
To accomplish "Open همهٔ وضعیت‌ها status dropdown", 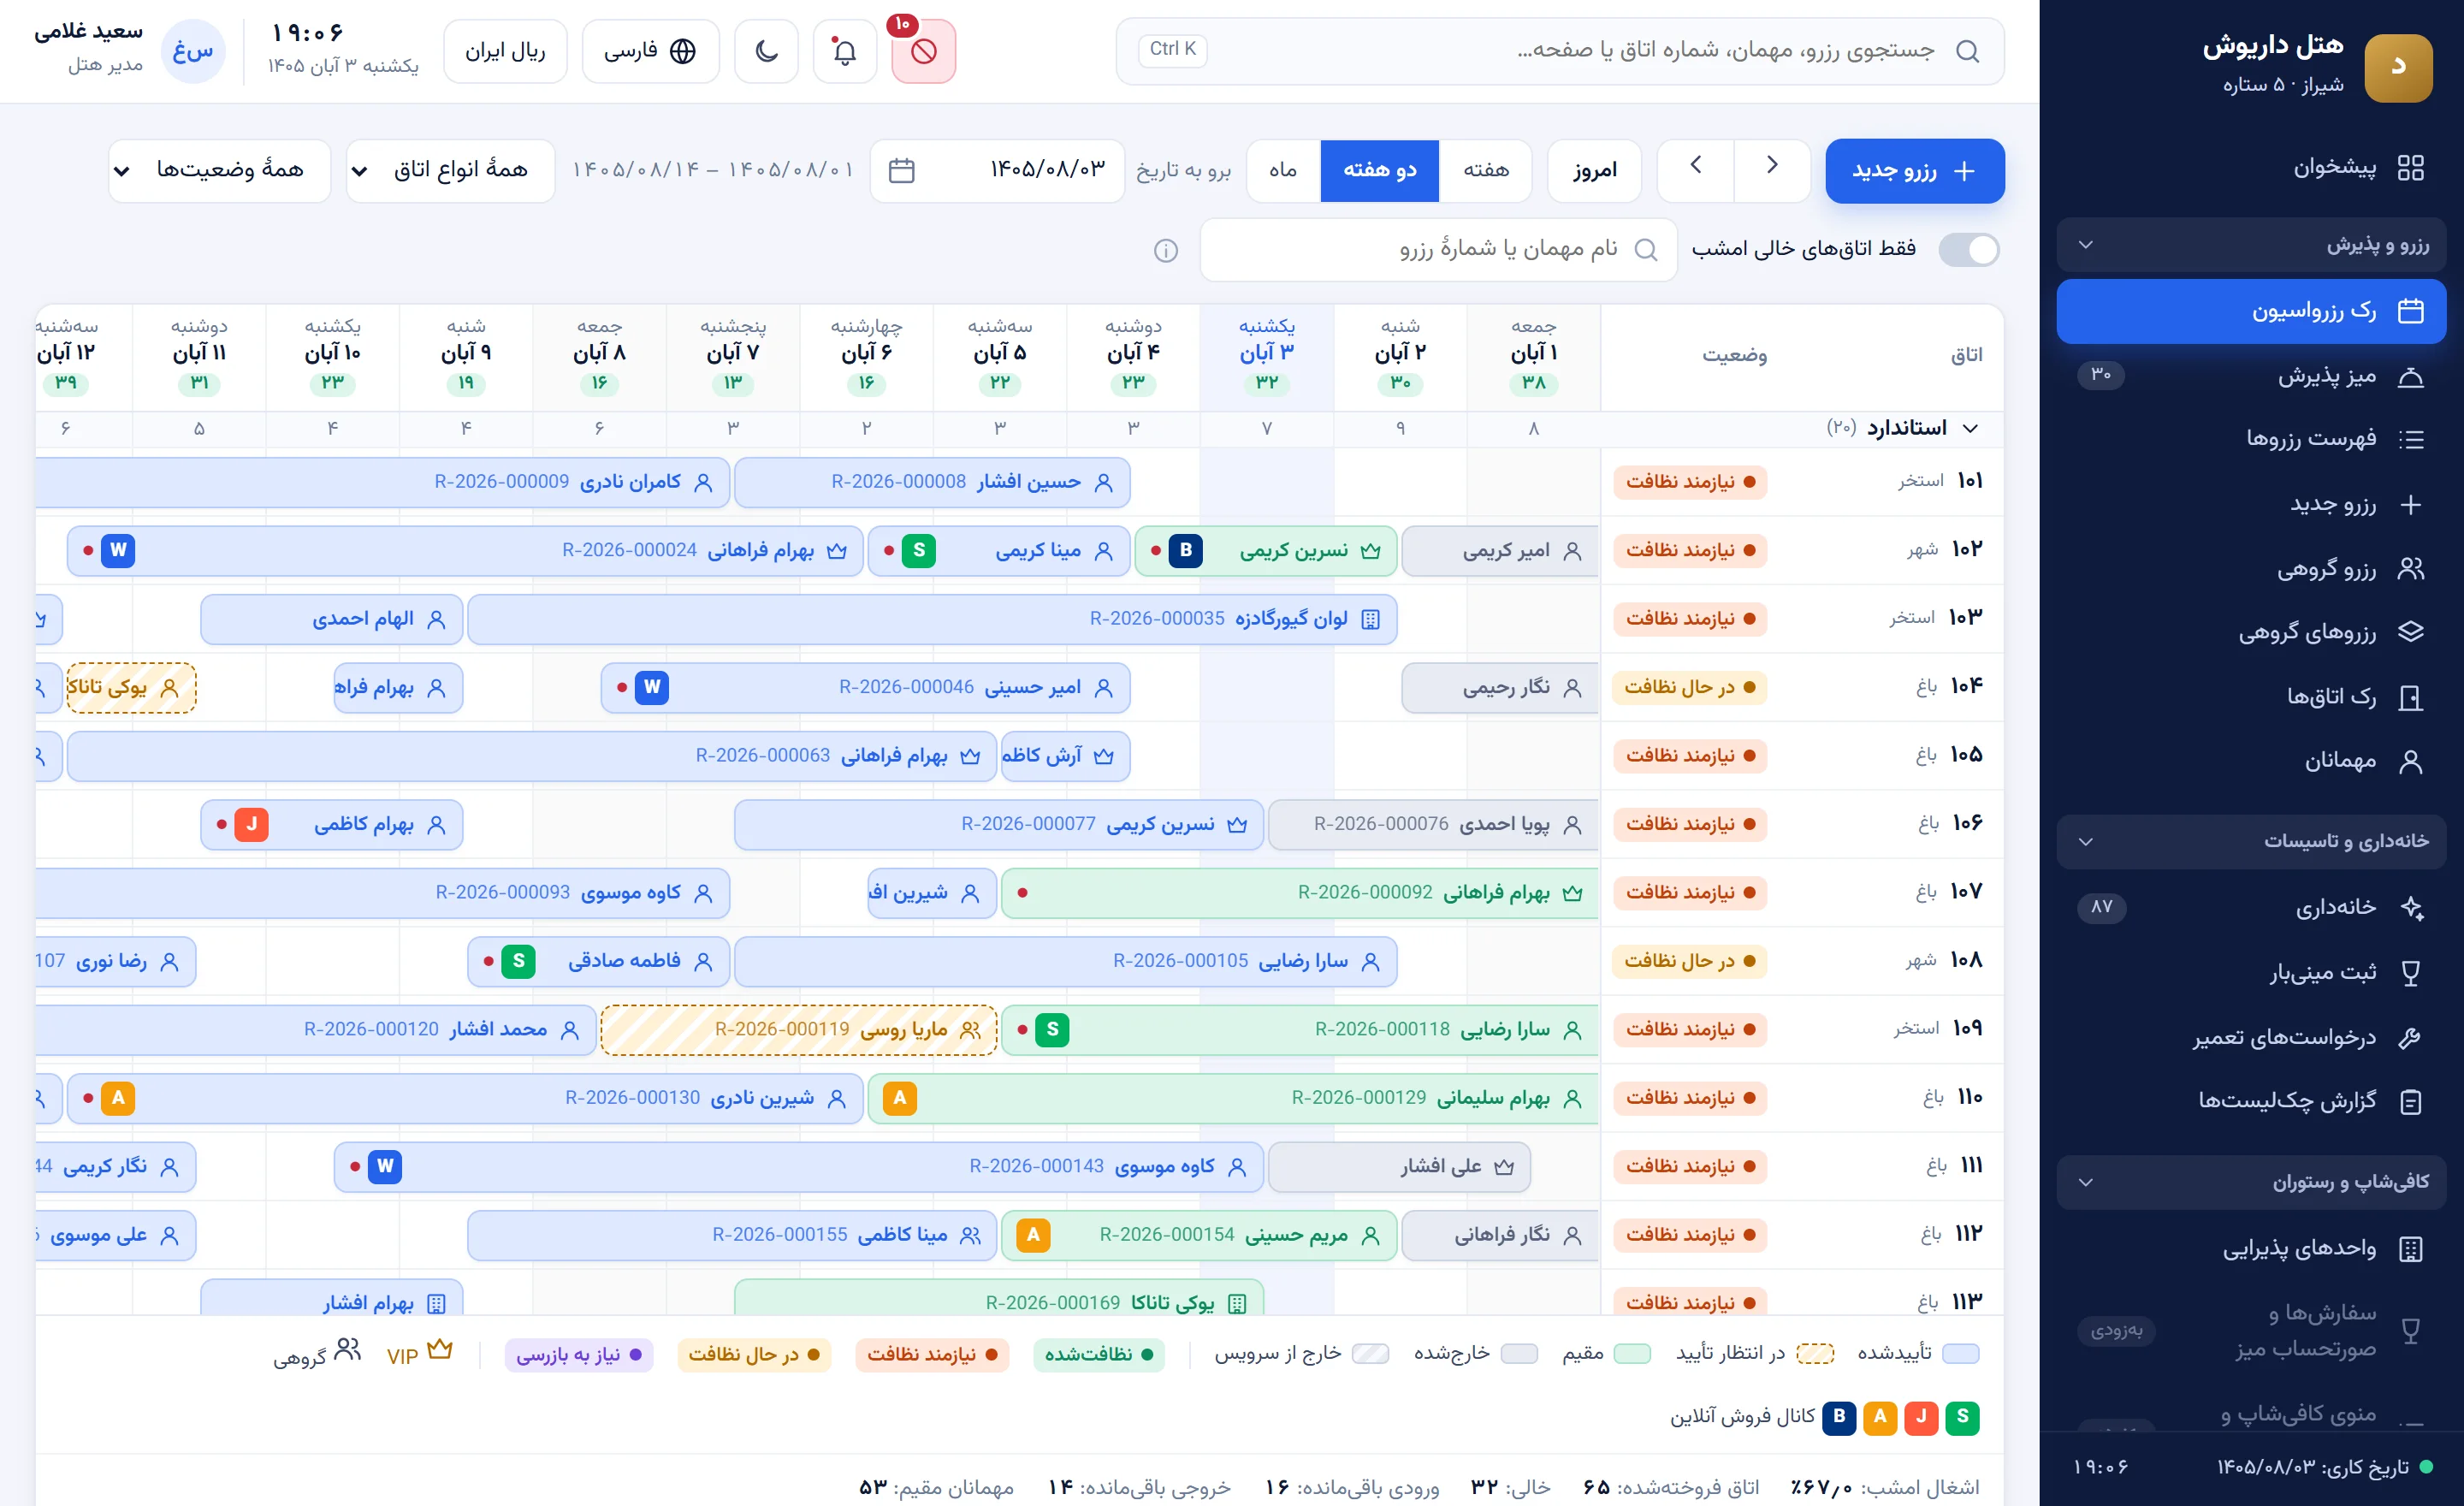I will [x=219, y=170].
